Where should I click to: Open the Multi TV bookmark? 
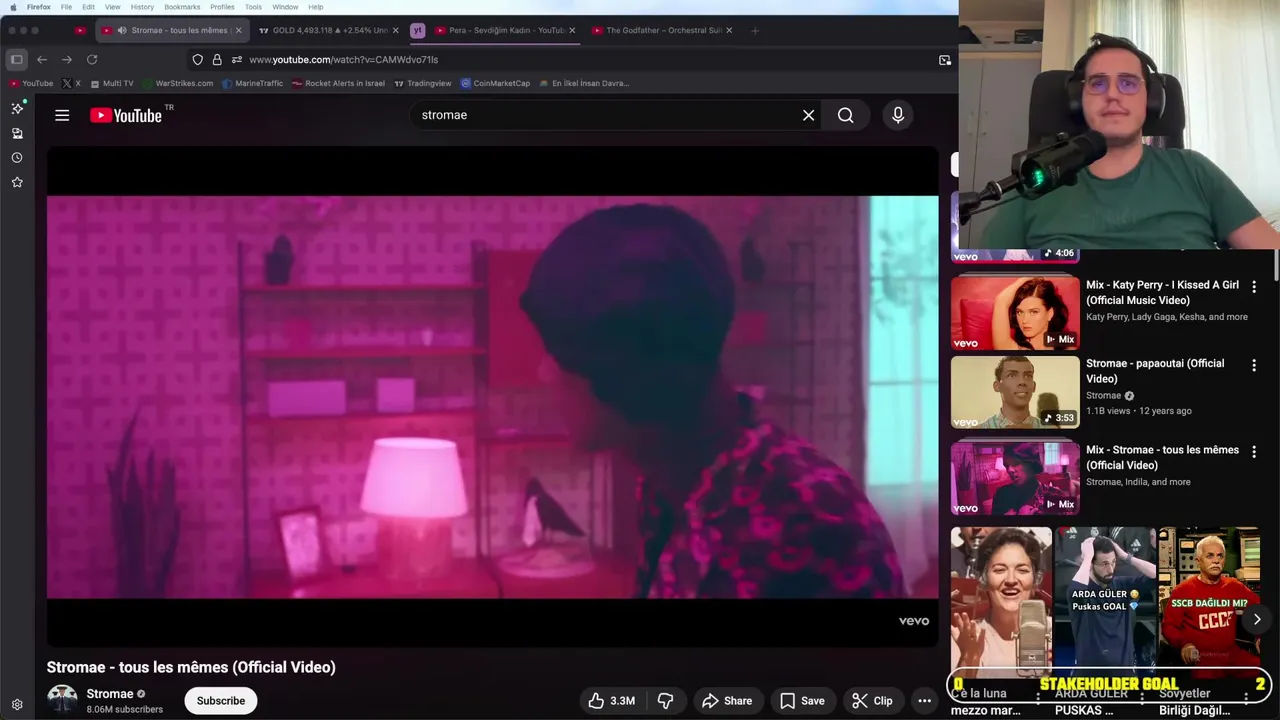pyautogui.click(x=111, y=84)
